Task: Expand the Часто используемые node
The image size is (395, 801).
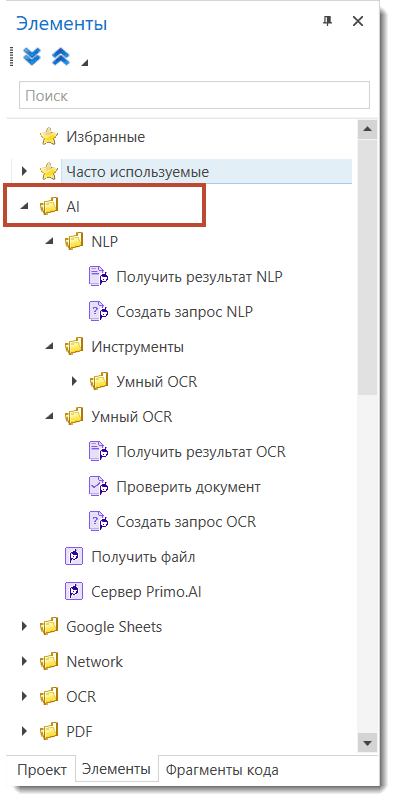Action: point(24,172)
